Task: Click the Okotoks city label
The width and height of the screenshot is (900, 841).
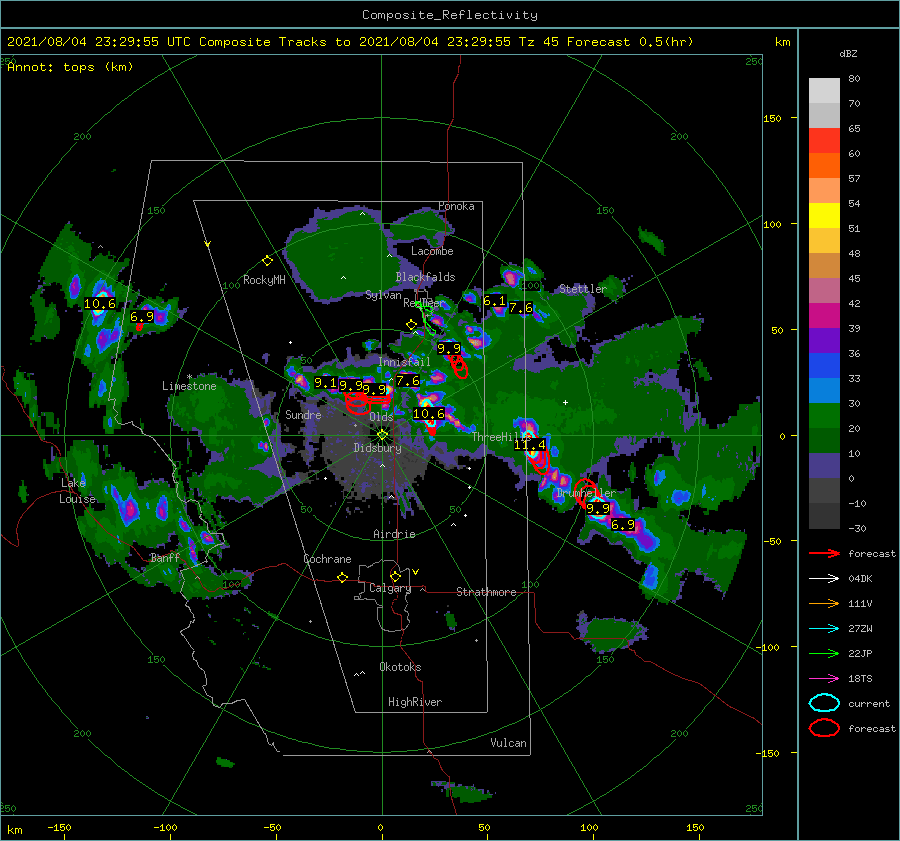Action: [400, 666]
